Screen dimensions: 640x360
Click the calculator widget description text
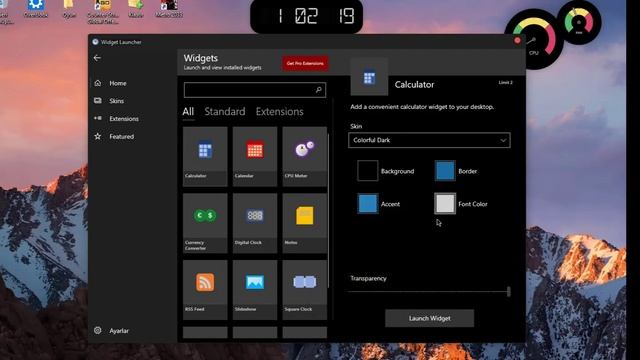pyautogui.click(x=422, y=107)
